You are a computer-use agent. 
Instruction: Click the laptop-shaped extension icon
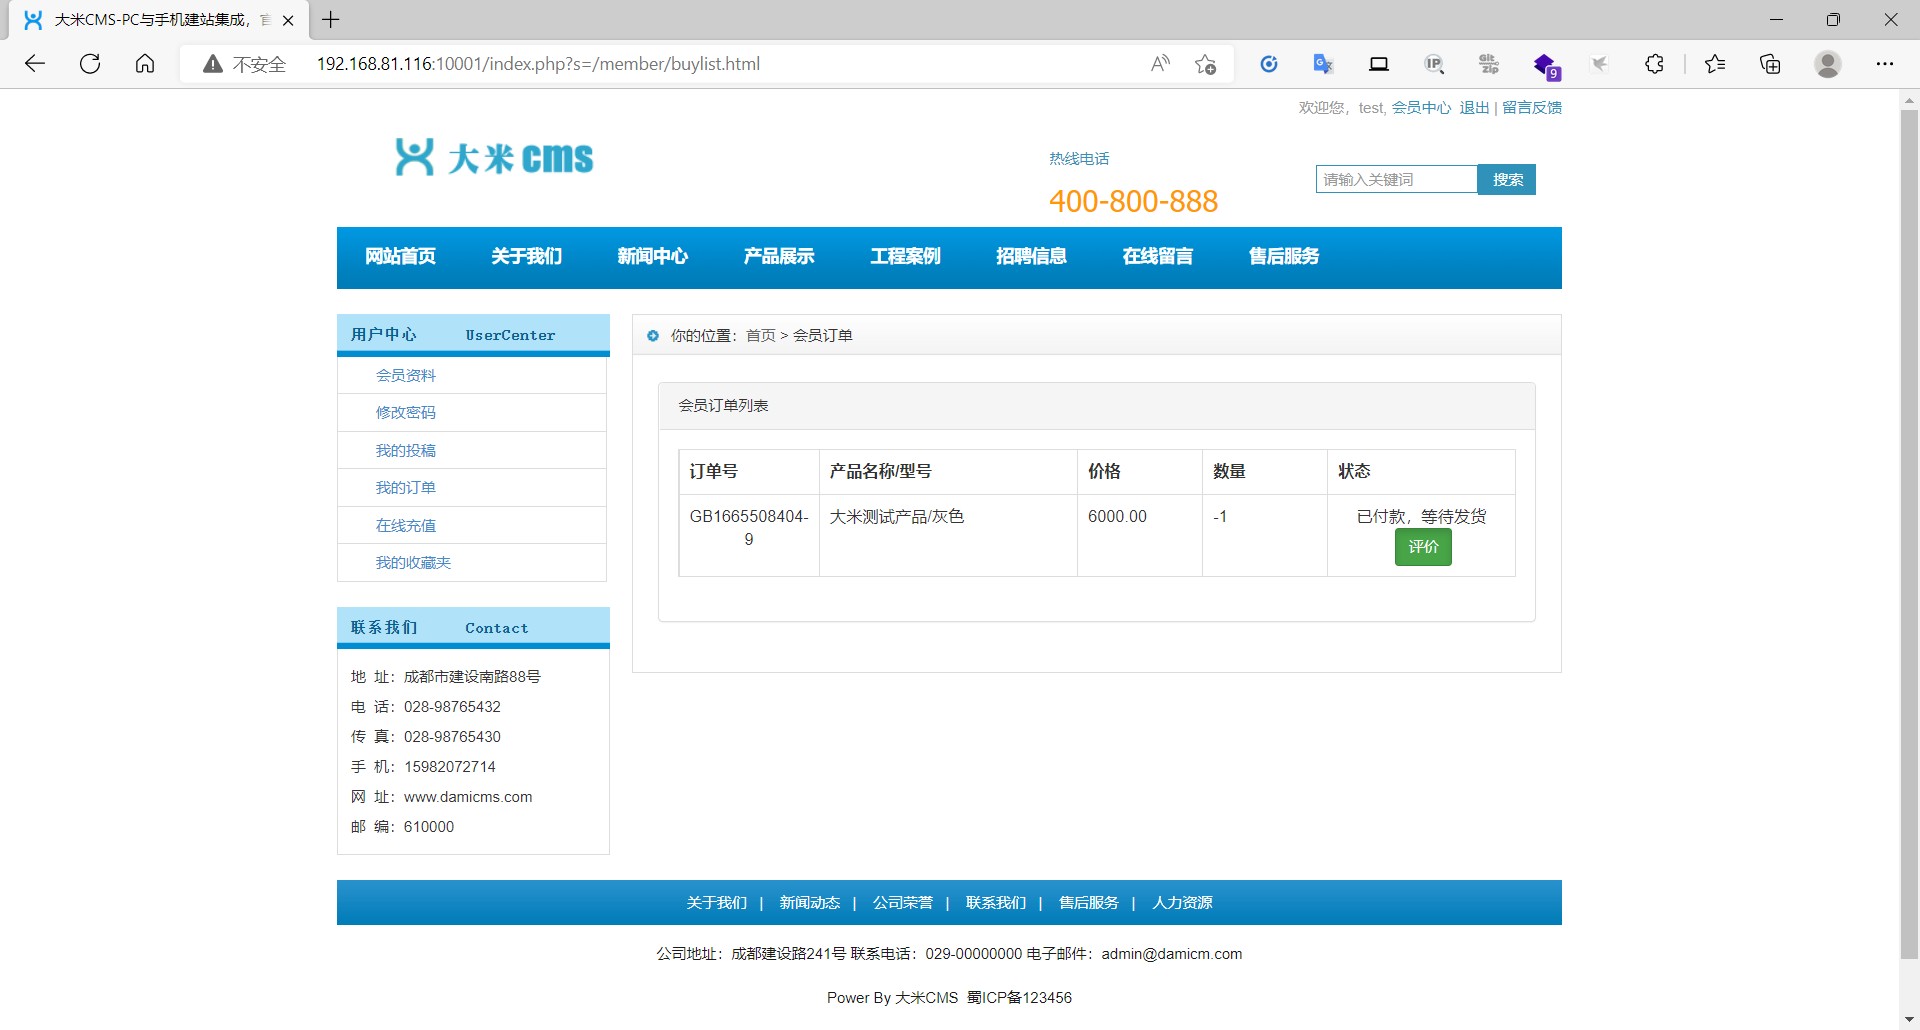(x=1379, y=64)
